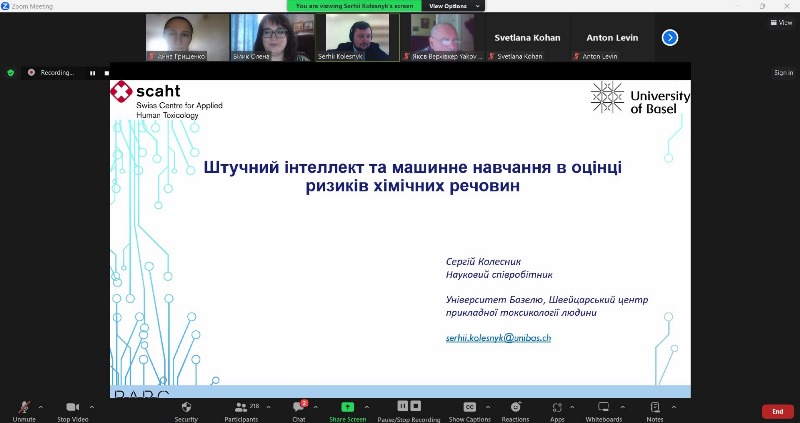Image resolution: width=800 pixels, height=423 pixels.
Task: Open share options arrow beside Share Screen
Action: click(367, 407)
